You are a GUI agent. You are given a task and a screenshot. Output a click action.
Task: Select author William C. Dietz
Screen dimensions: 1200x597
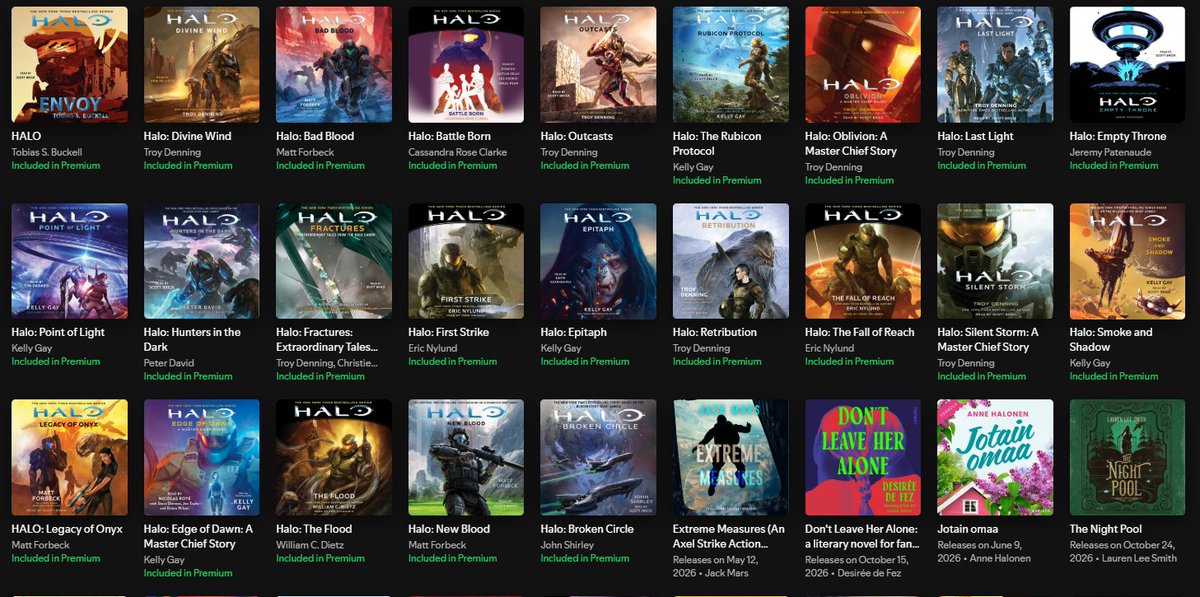coord(312,544)
